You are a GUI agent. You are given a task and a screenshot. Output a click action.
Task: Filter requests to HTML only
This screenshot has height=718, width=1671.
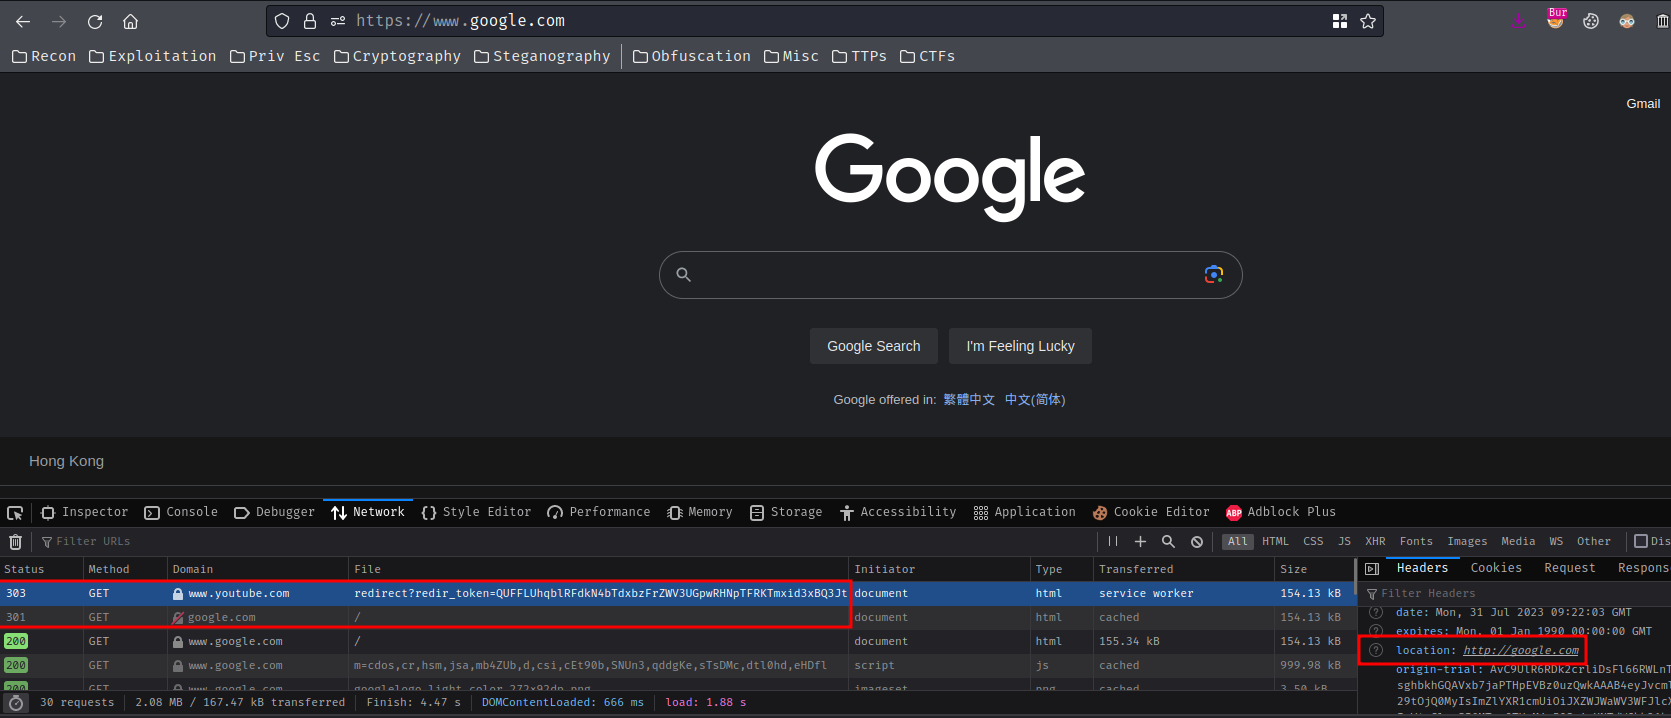[x=1275, y=542]
